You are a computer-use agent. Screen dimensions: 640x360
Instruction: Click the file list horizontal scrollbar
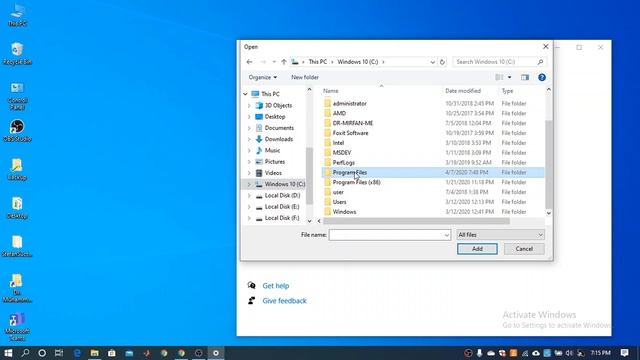point(416,221)
